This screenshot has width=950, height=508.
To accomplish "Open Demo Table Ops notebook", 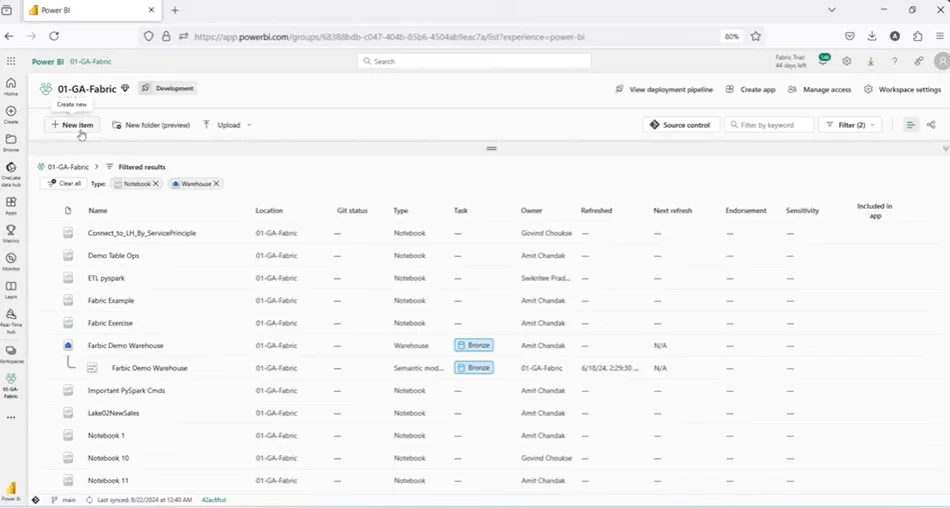I will 113,255.
